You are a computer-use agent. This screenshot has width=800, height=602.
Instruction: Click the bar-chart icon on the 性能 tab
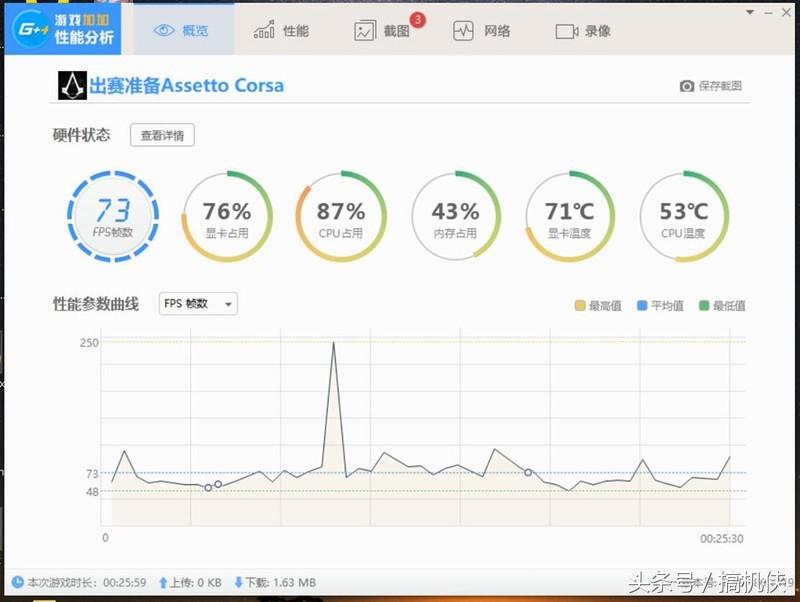coord(262,29)
